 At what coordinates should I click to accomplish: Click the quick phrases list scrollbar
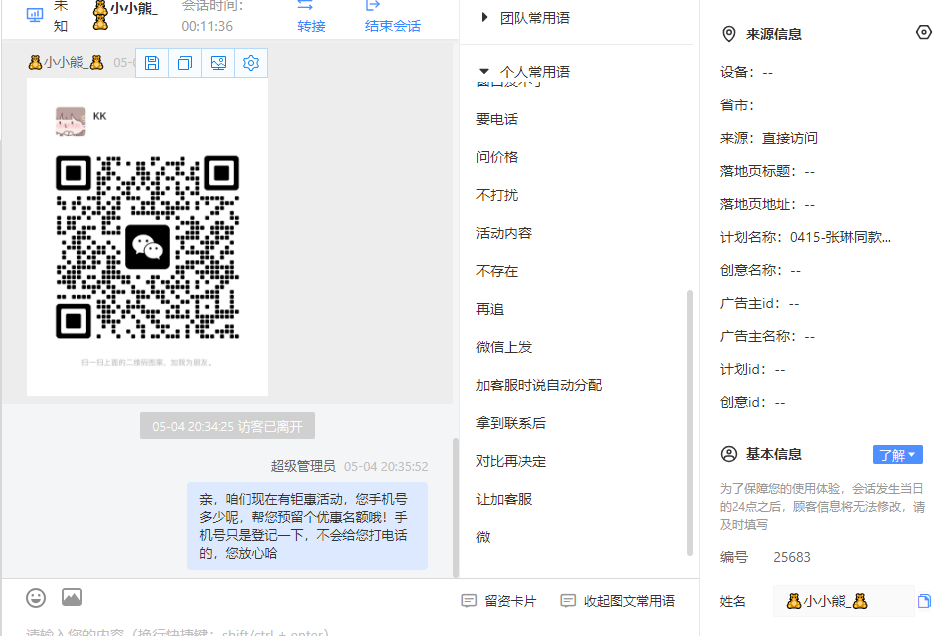(x=689, y=423)
